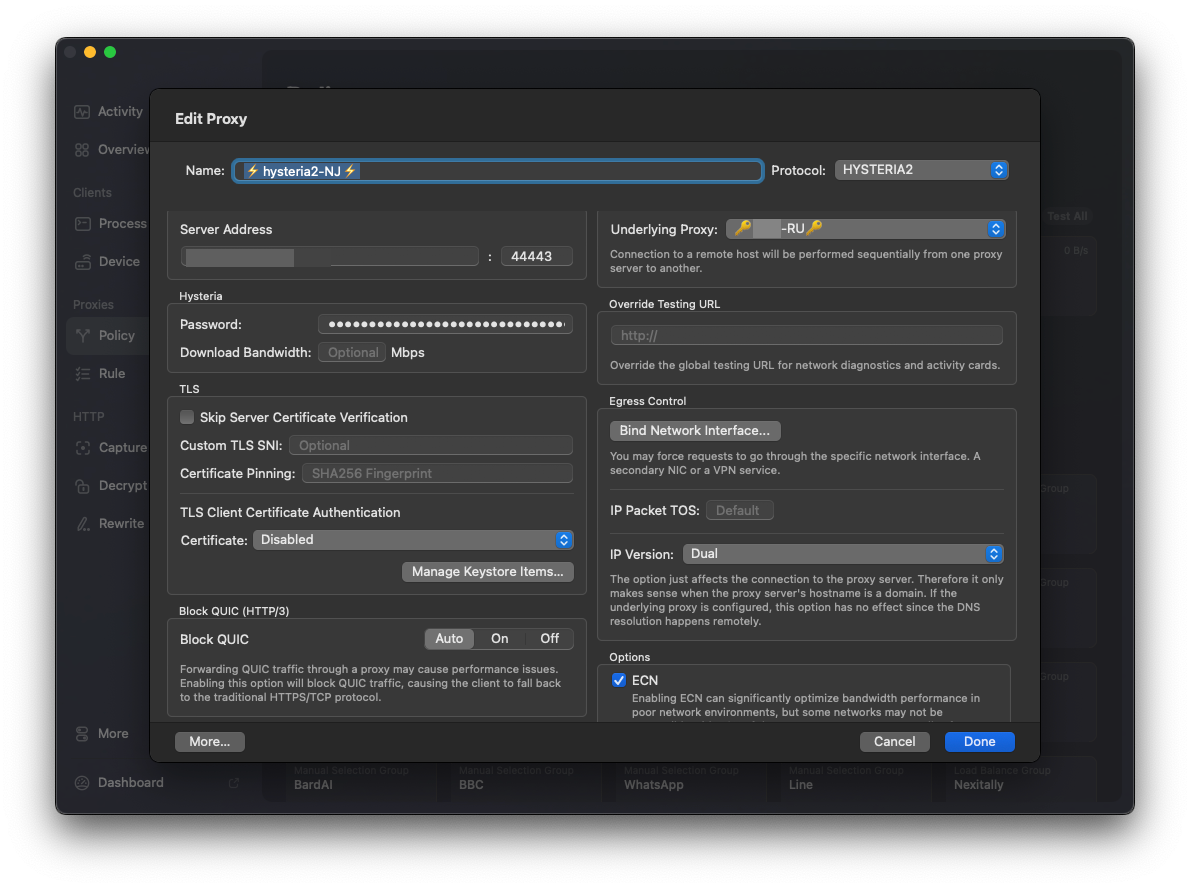This screenshot has width=1190, height=888.
Task: Enable Skip Server Certificate Verification checkbox
Action: 187,417
